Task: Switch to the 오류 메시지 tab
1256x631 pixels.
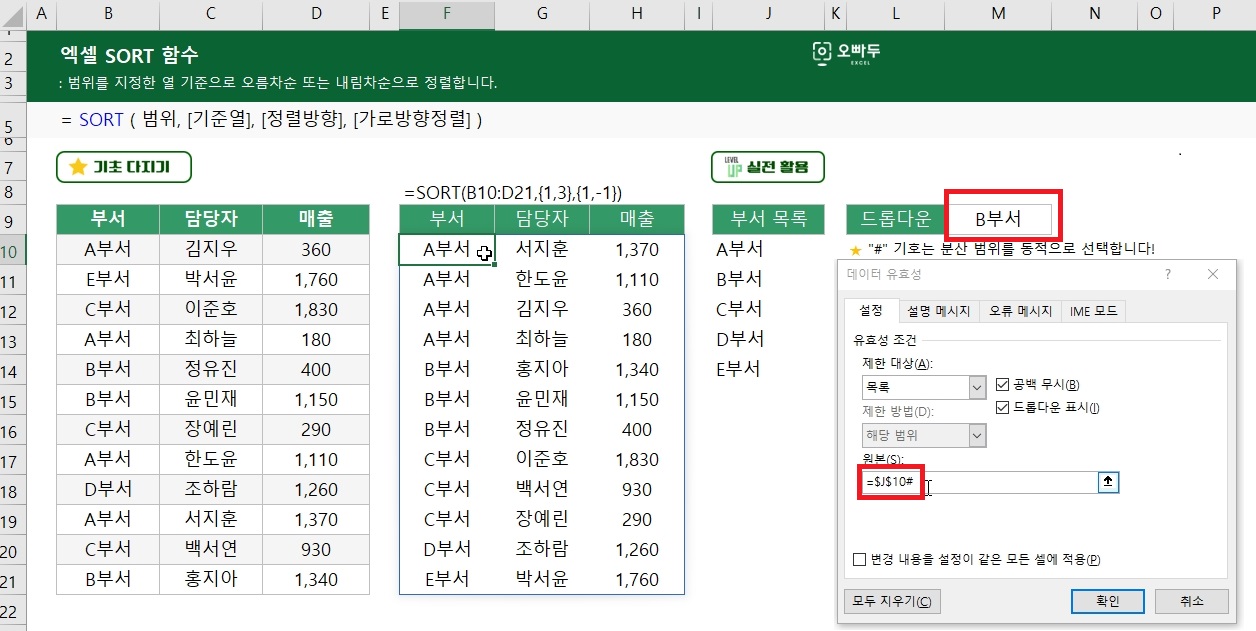Action: [x=1020, y=311]
